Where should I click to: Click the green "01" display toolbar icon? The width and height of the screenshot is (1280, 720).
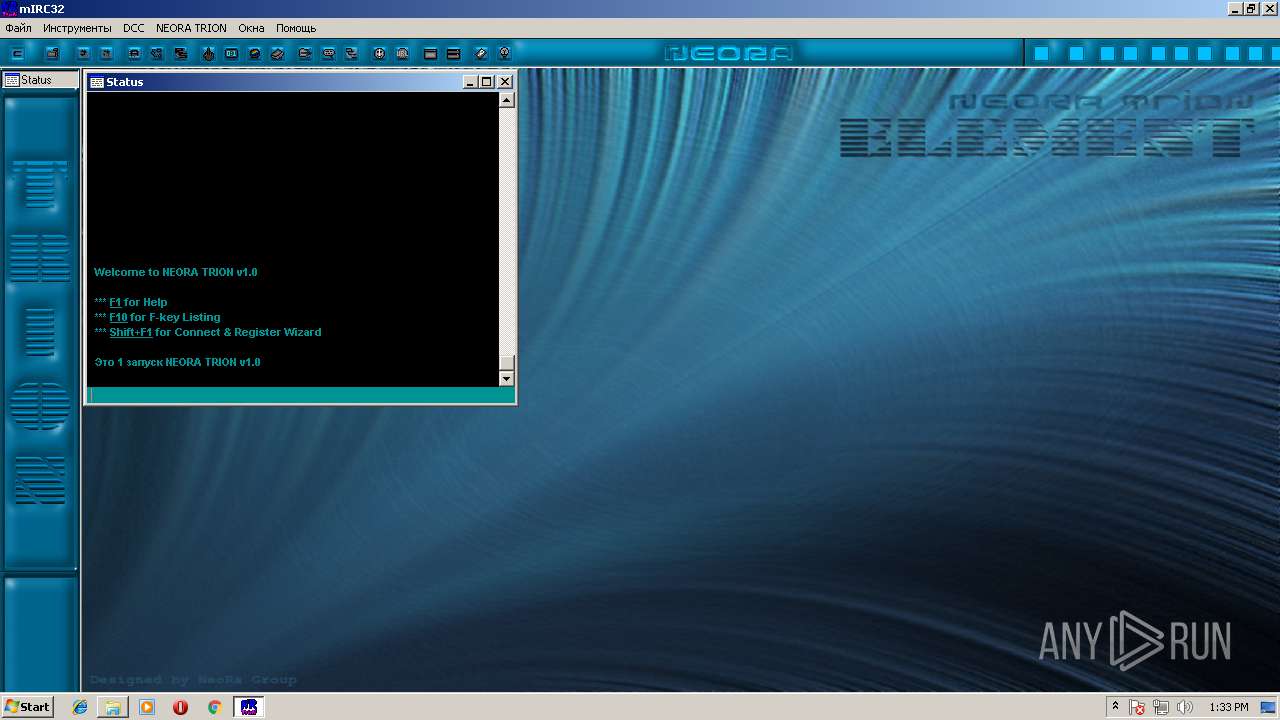click(231, 53)
